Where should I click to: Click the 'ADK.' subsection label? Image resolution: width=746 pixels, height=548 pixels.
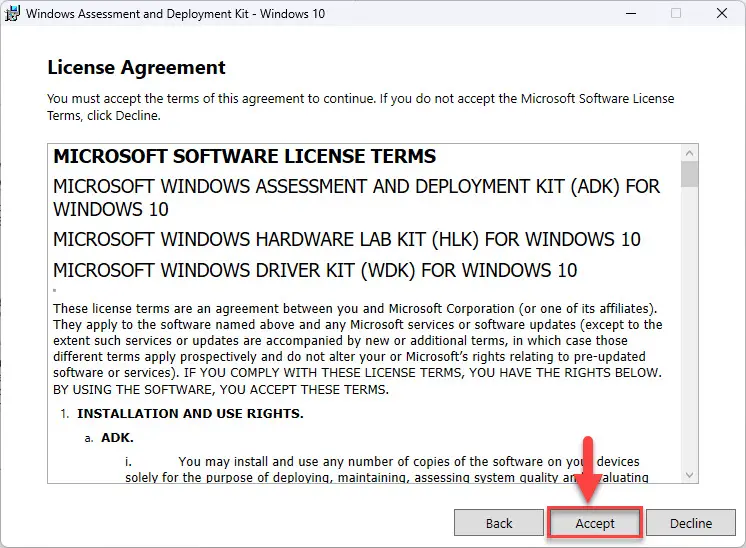117,438
